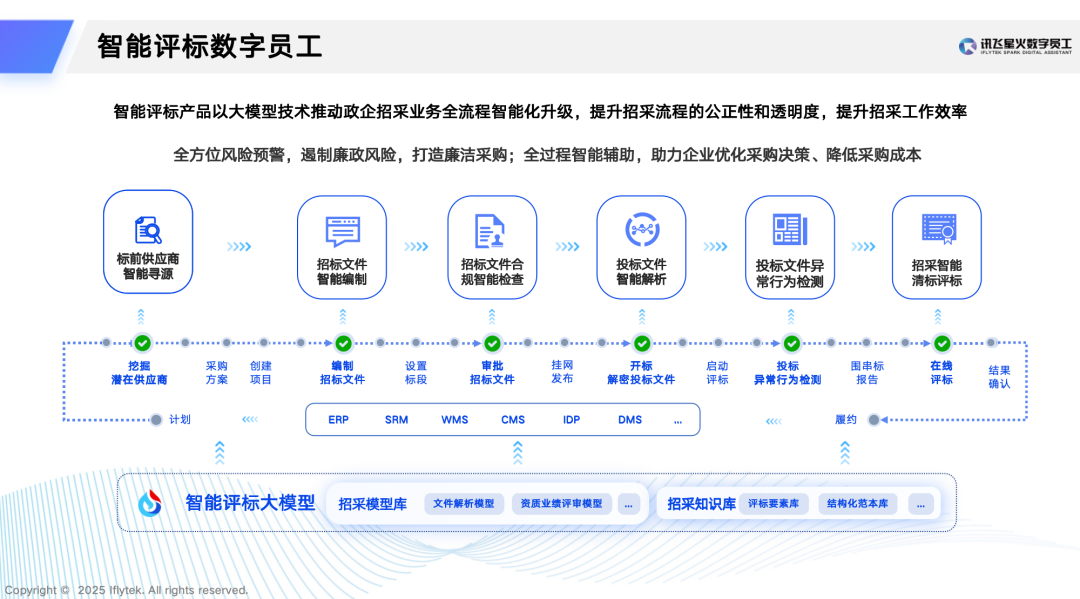Image resolution: width=1080 pixels, height=599 pixels.
Task: Click the left-pointing arrows near 计划
Action: [x=250, y=419]
